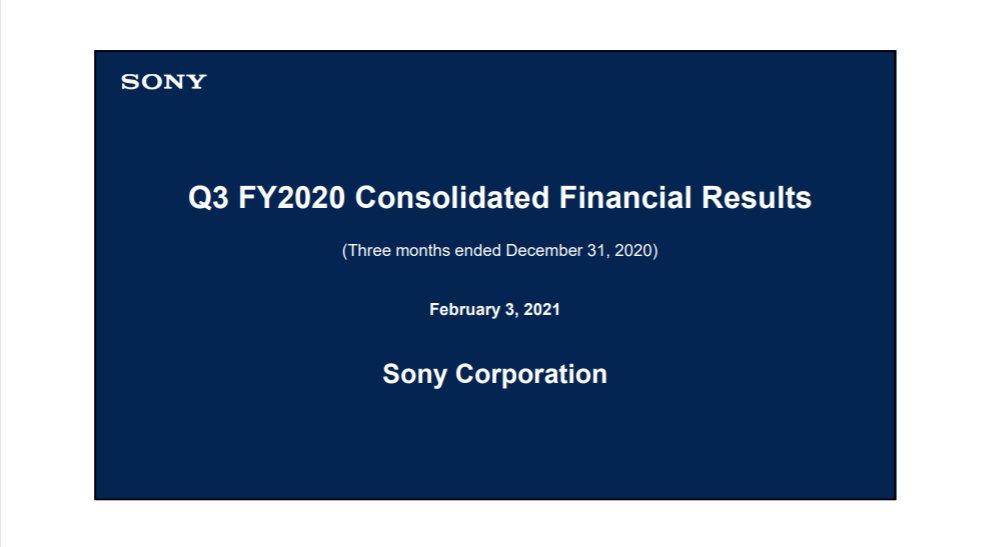Click 'FY2020' in the slide title

[x=292, y=198]
